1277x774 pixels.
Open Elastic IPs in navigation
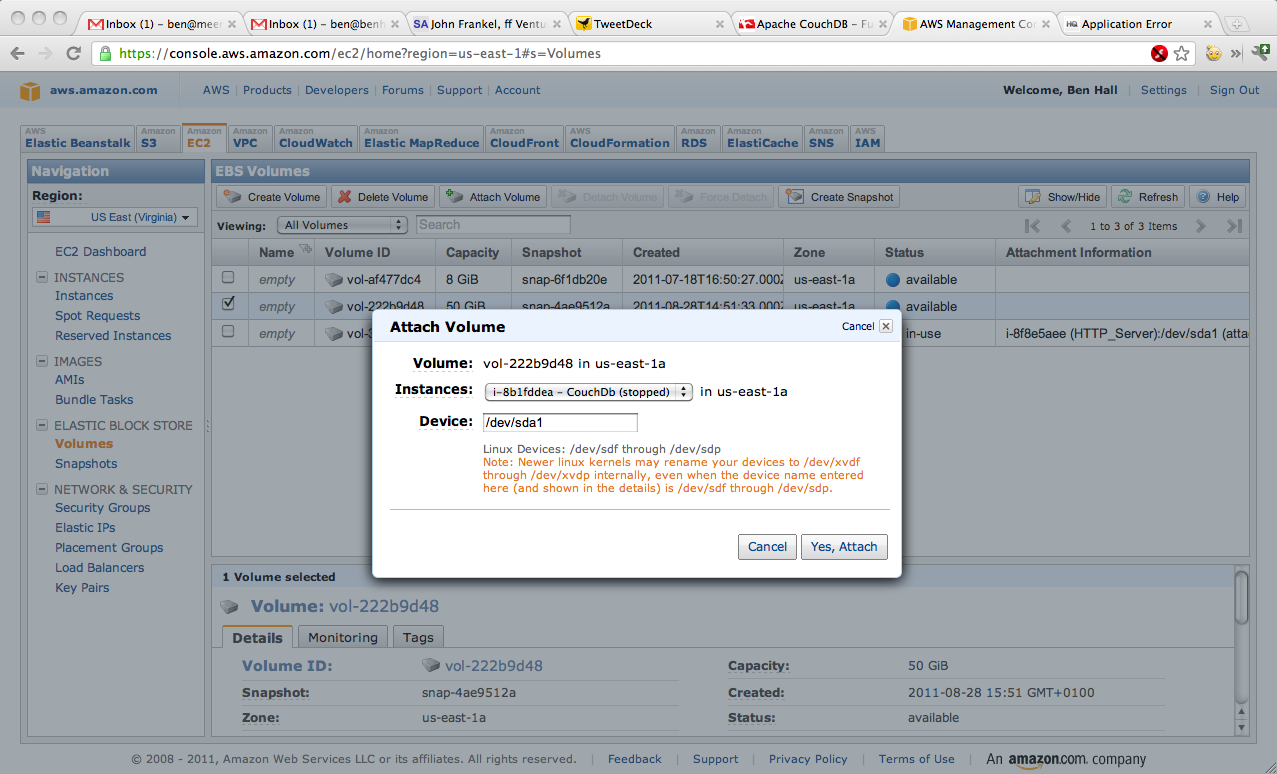coord(85,528)
